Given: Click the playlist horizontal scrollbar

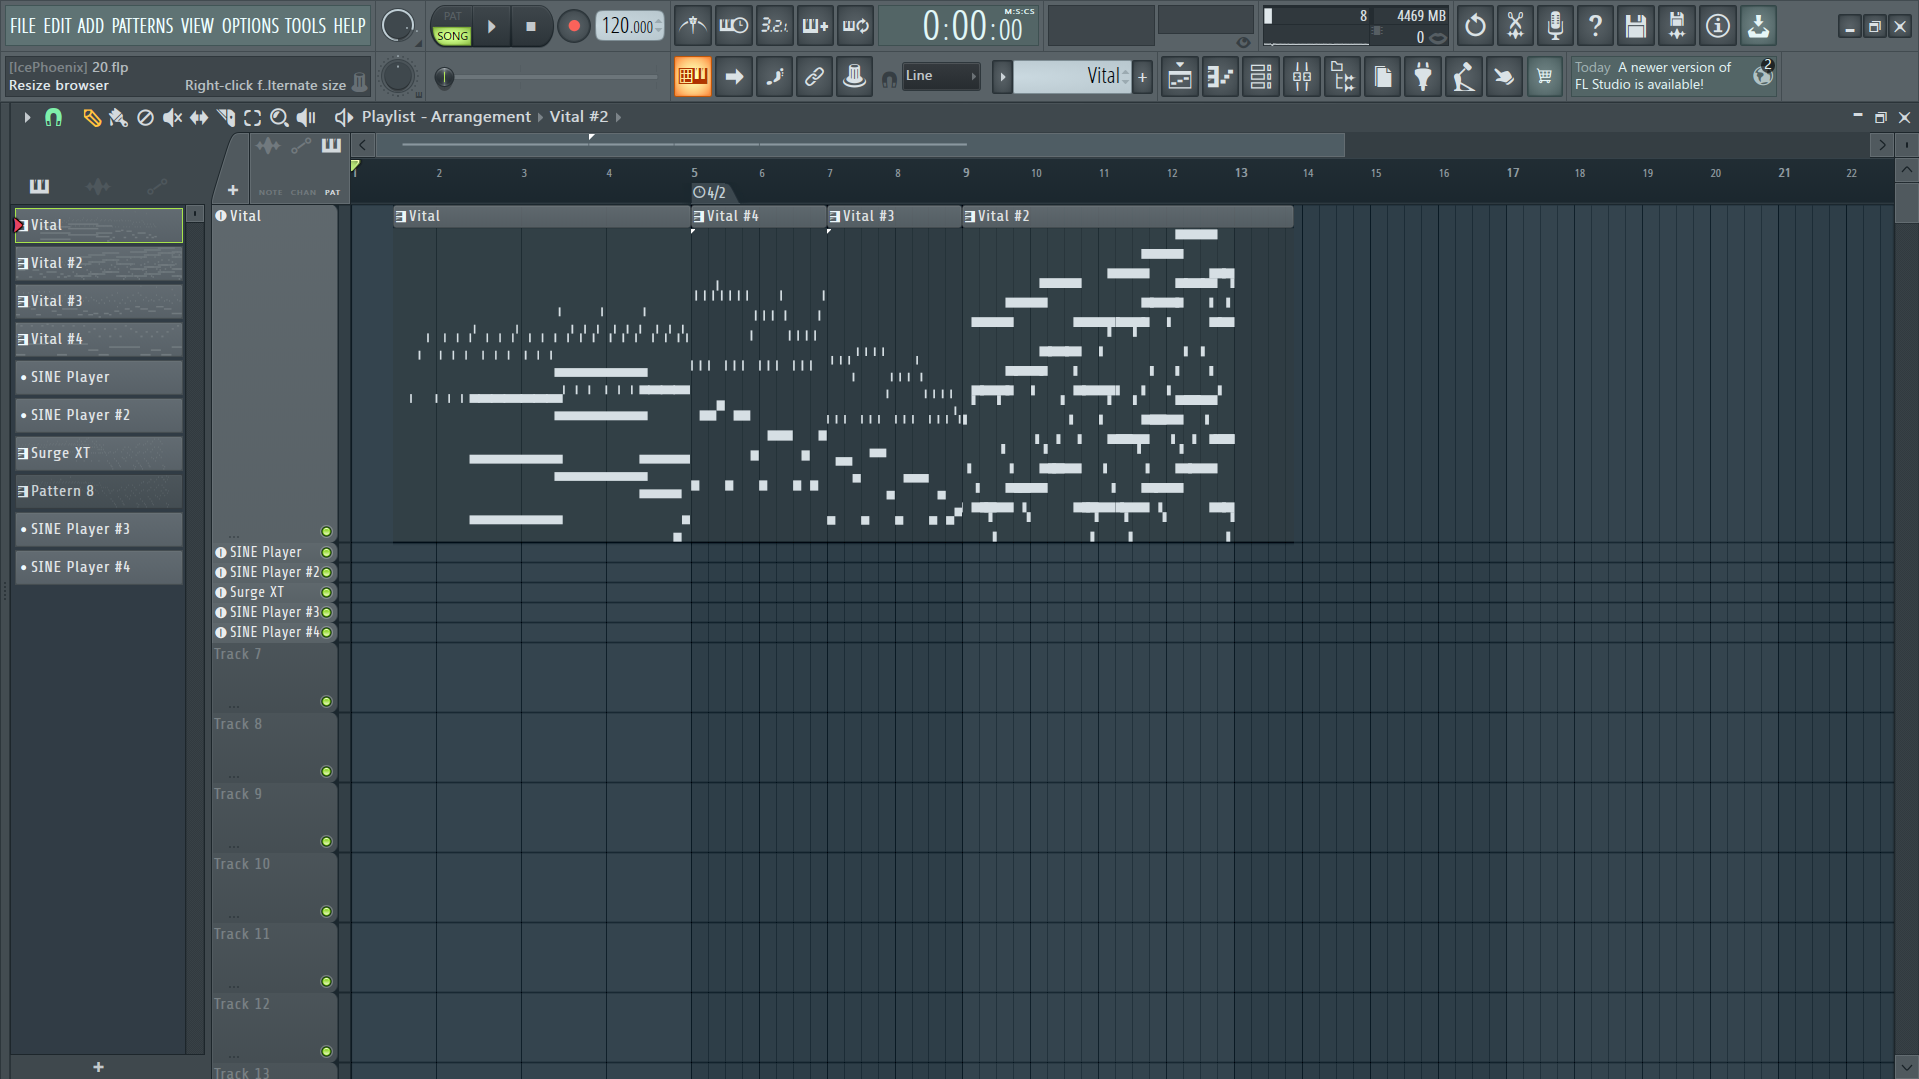Looking at the screenshot, I should (x=860, y=145).
